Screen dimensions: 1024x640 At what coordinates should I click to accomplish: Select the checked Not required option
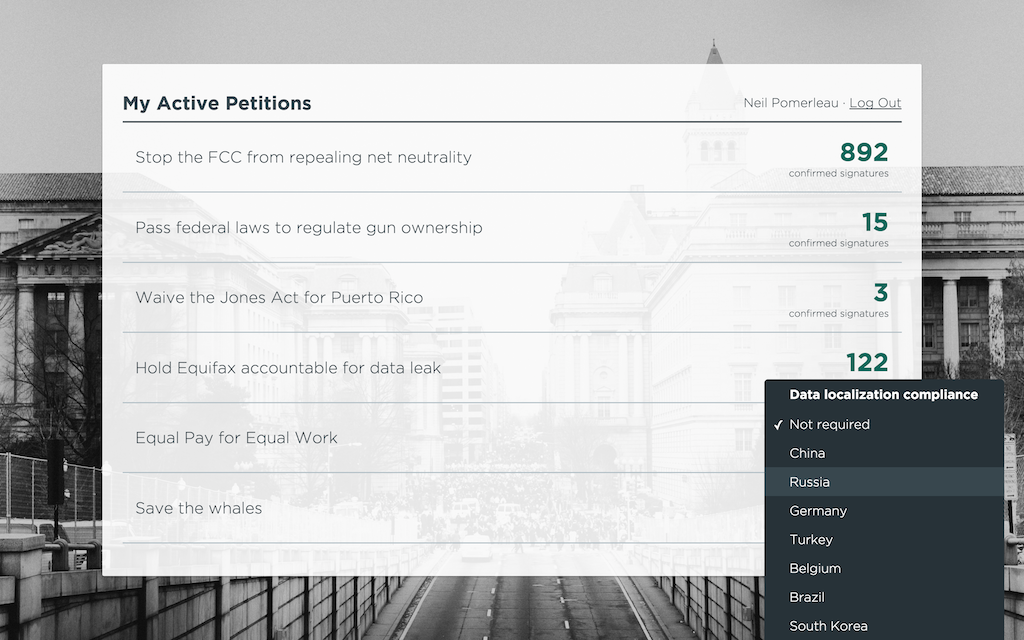click(x=884, y=424)
